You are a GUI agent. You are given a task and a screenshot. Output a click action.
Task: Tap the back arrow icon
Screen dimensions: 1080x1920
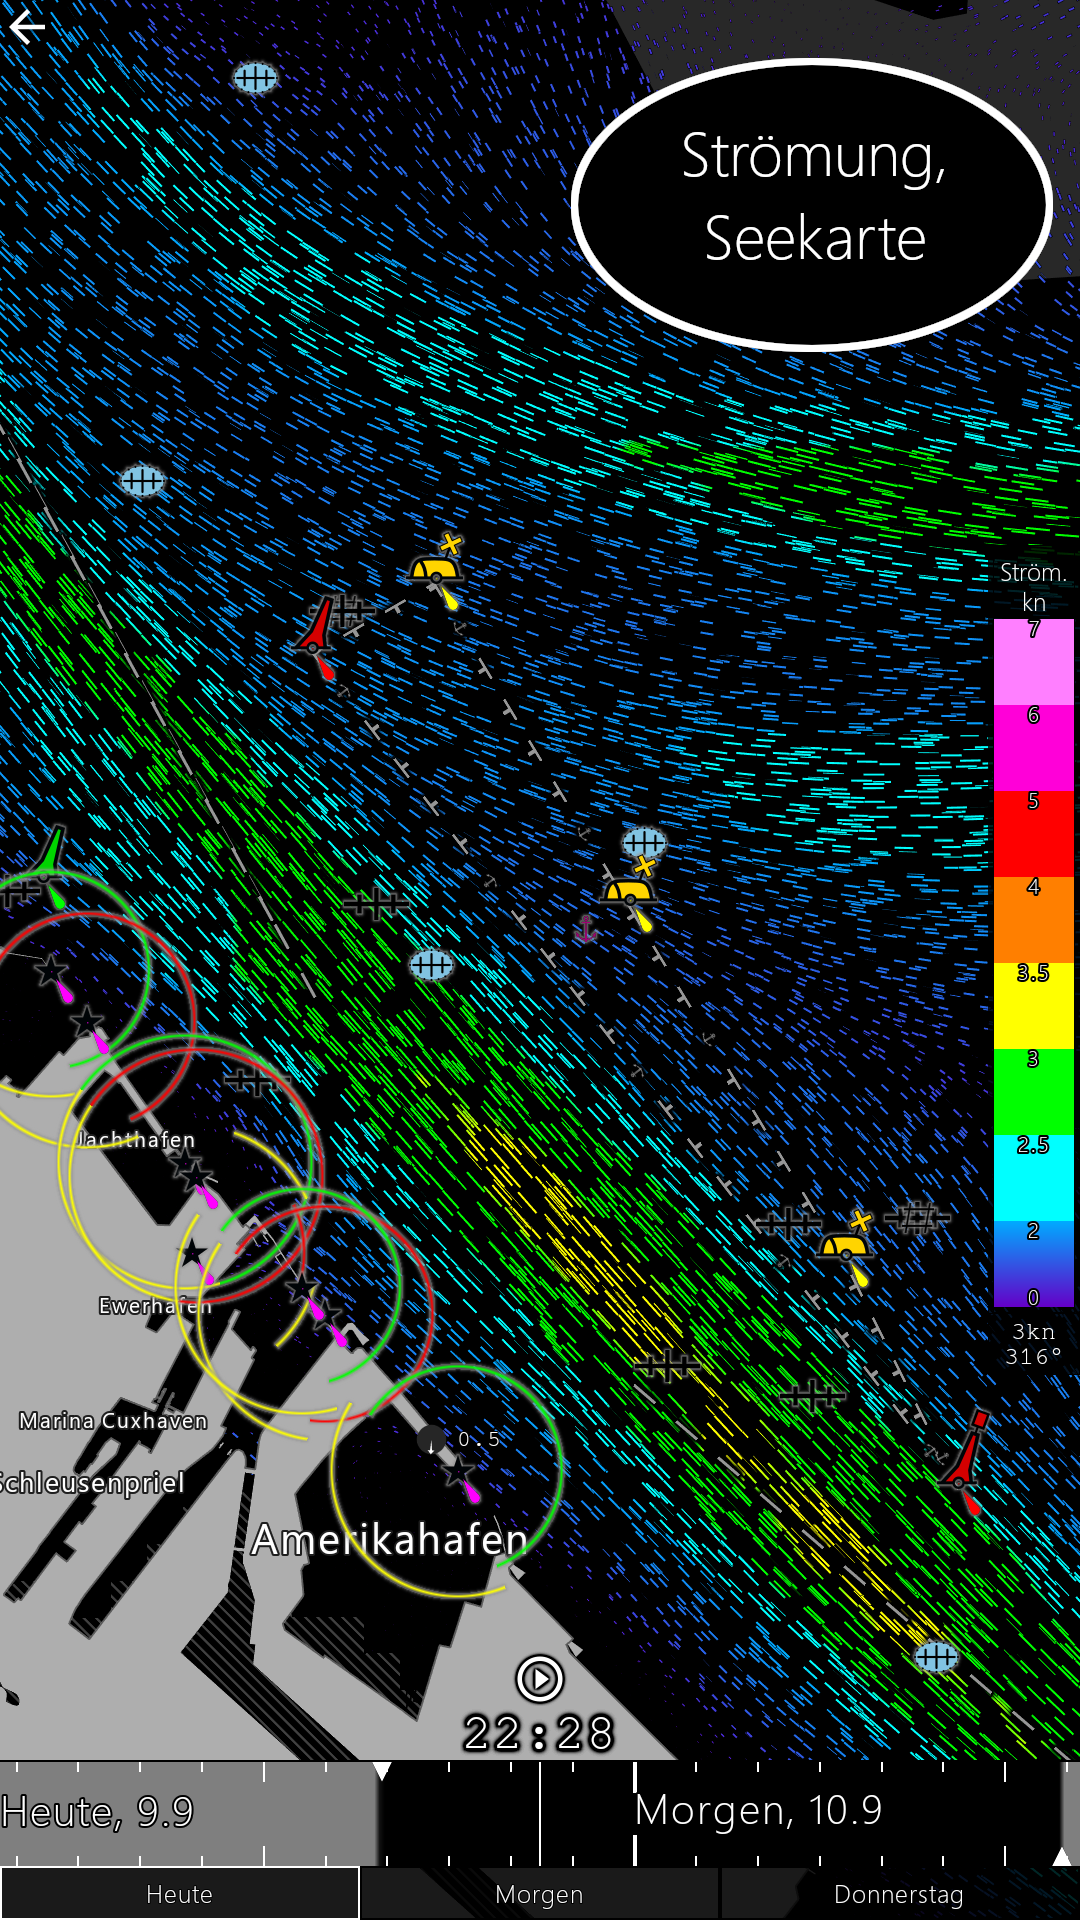tap(27, 27)
